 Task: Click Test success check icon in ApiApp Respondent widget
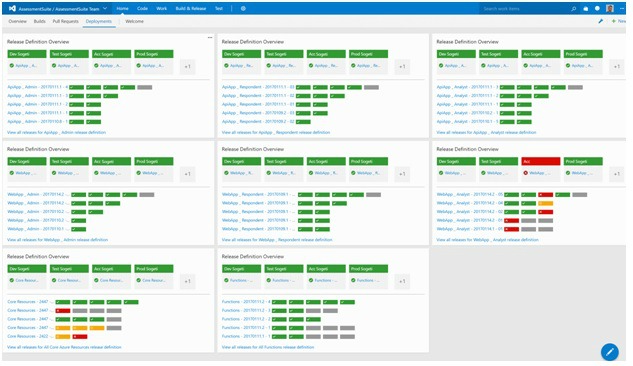(x=268, y=65)
